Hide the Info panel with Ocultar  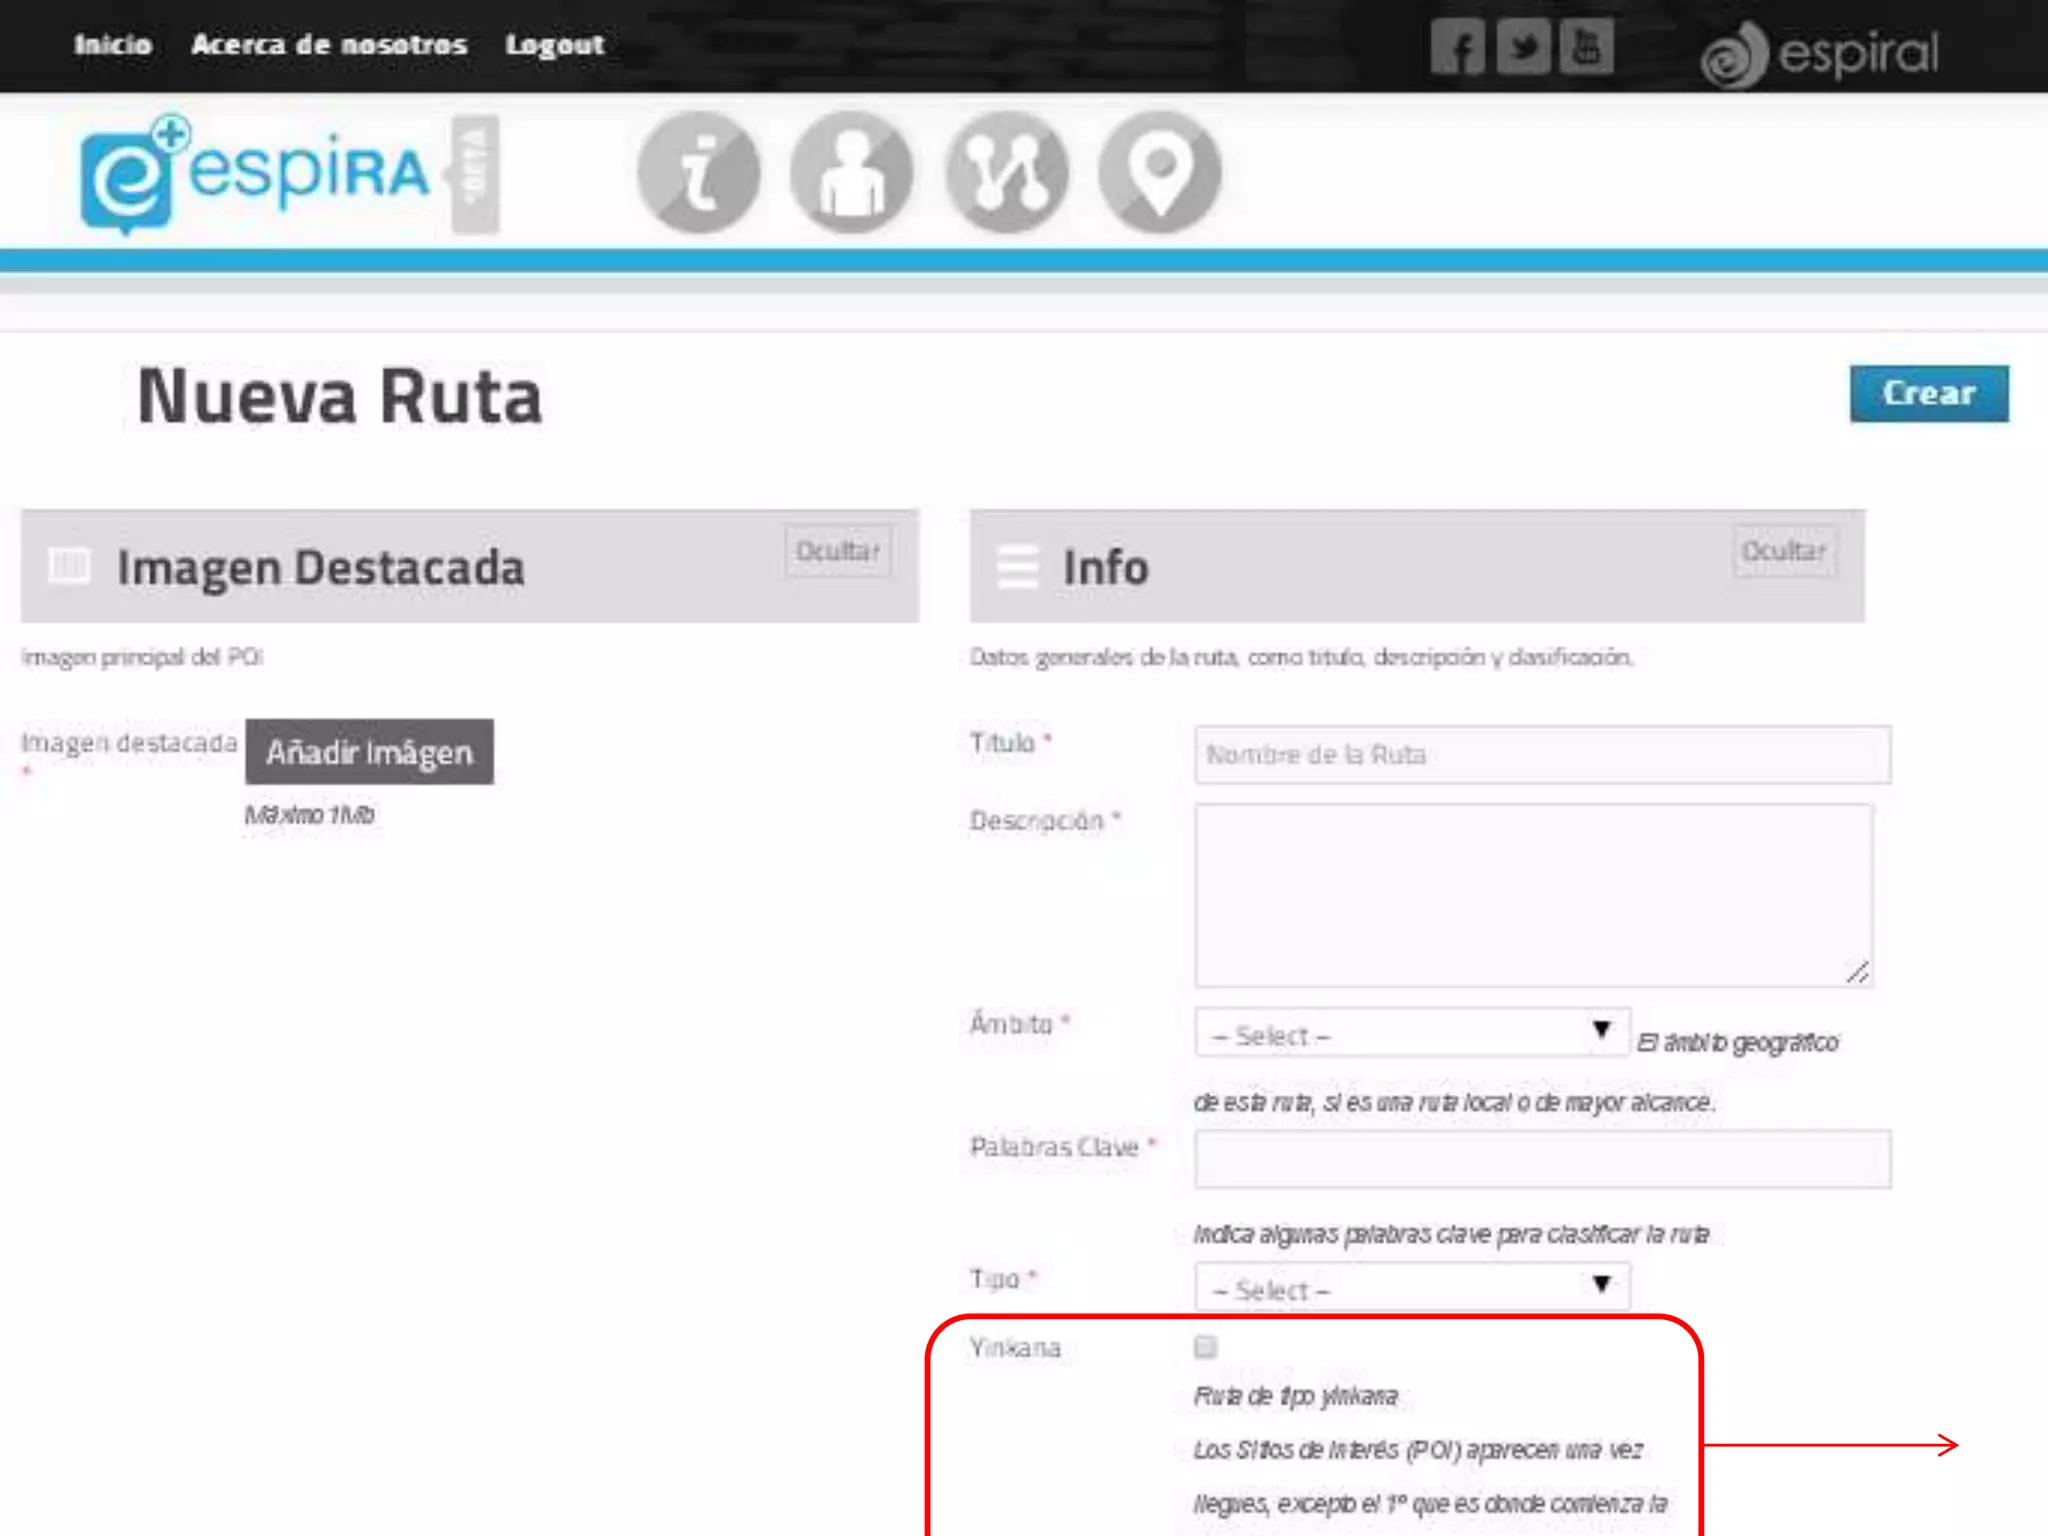tap(1784, 551)
